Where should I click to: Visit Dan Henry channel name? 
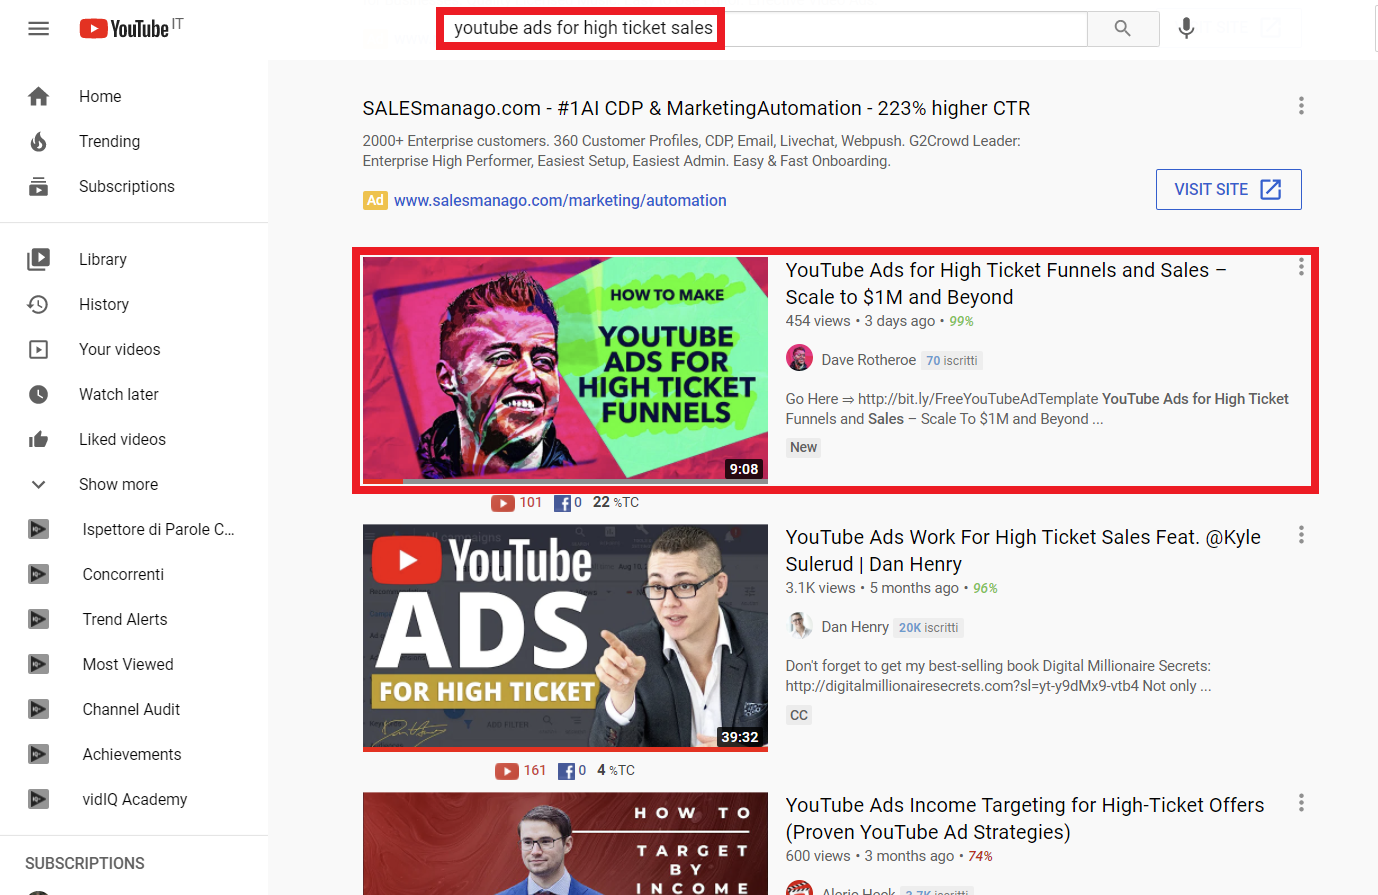click(855, 627)
